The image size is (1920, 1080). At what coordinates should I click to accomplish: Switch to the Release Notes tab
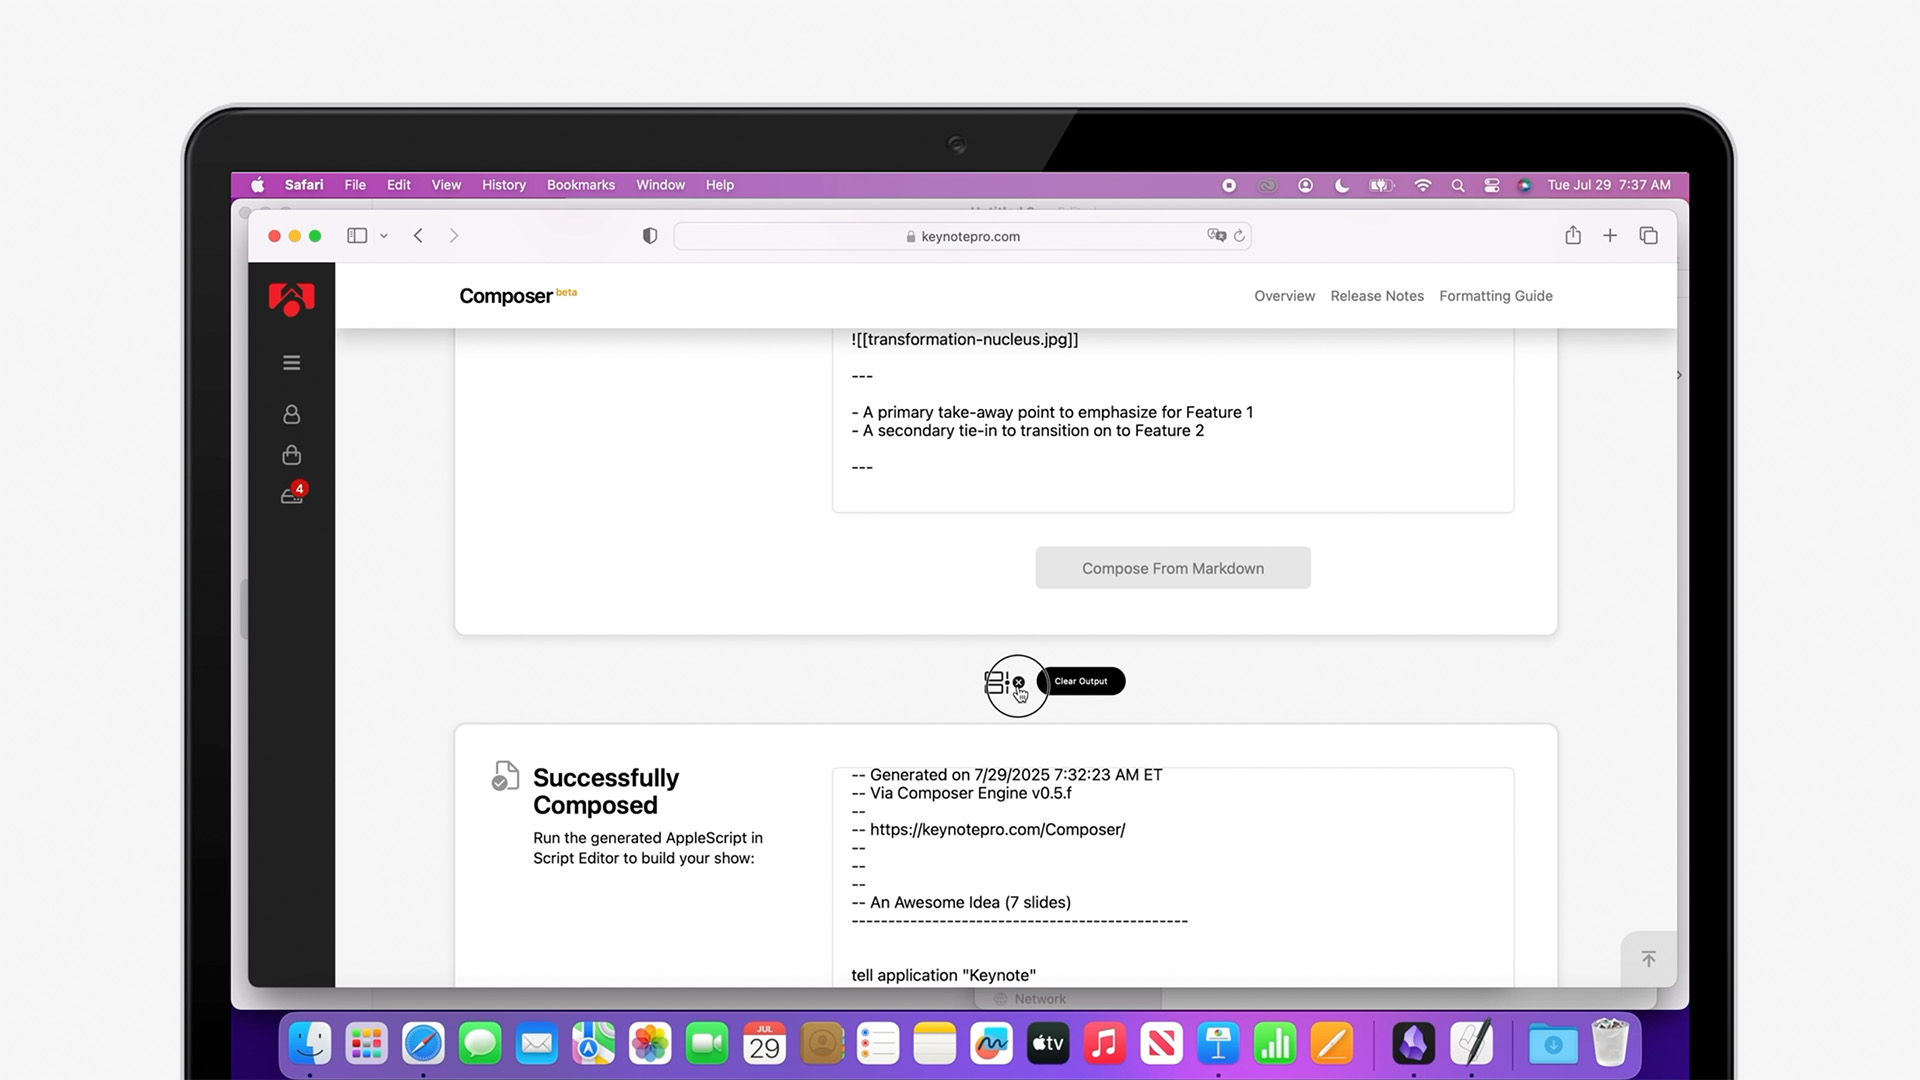pos(1377,296)
